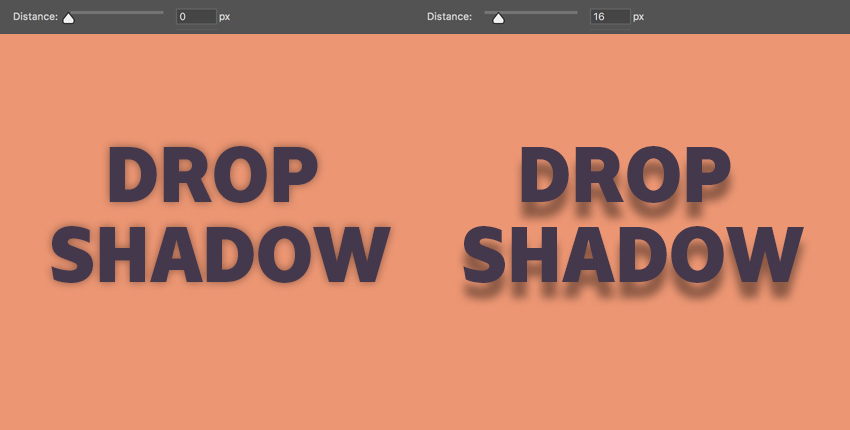
Task: Select the left "Distance:" label
Action: click(x=34, y=17)
